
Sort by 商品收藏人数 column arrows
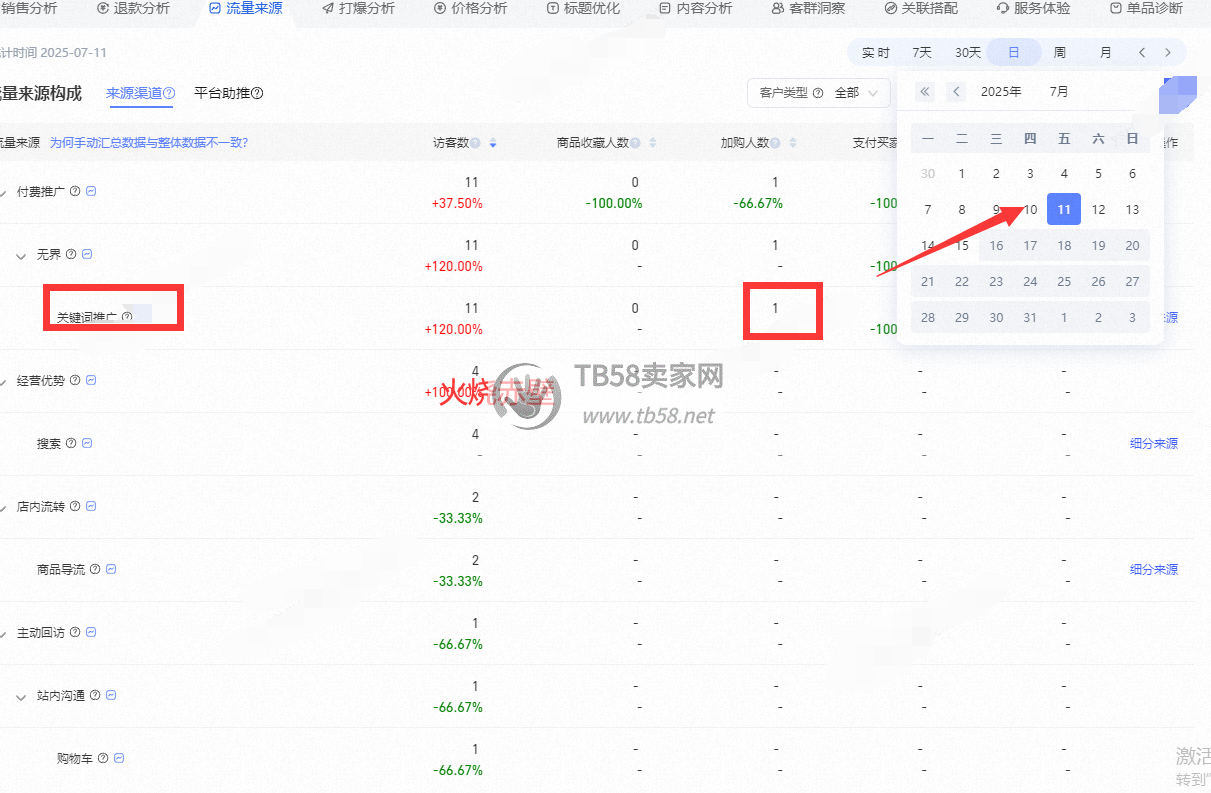pyautogui.click(x=653, y=143)
